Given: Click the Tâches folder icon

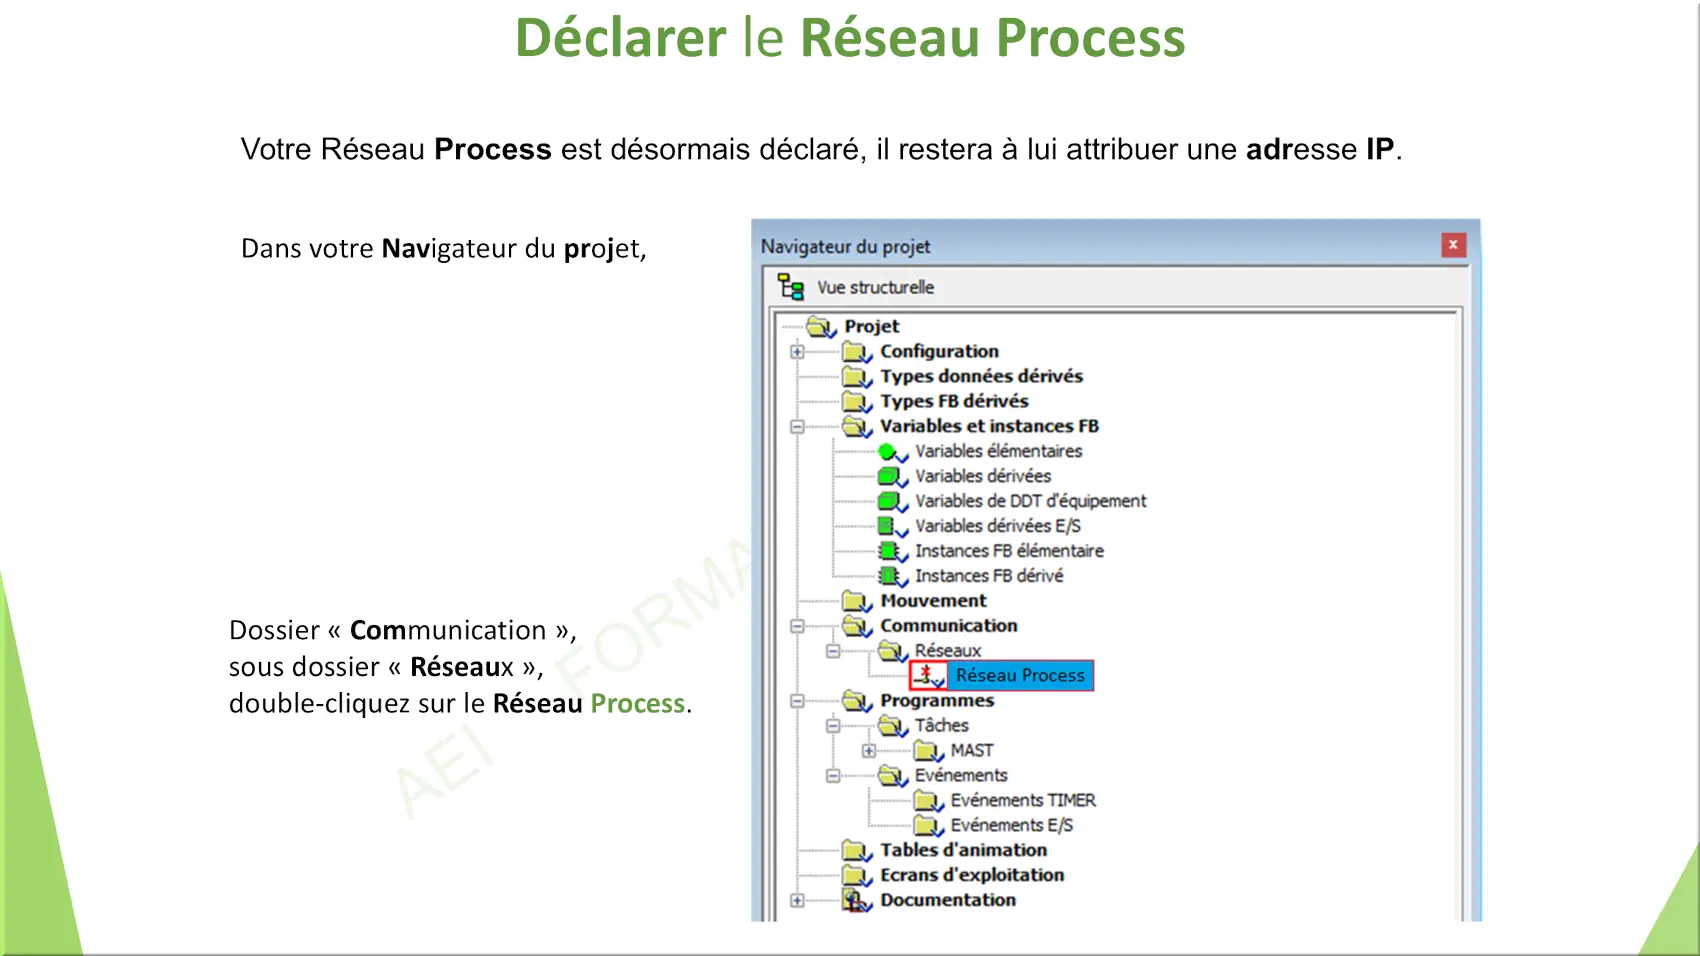Looking at the screenshot, I should point(892,726).
